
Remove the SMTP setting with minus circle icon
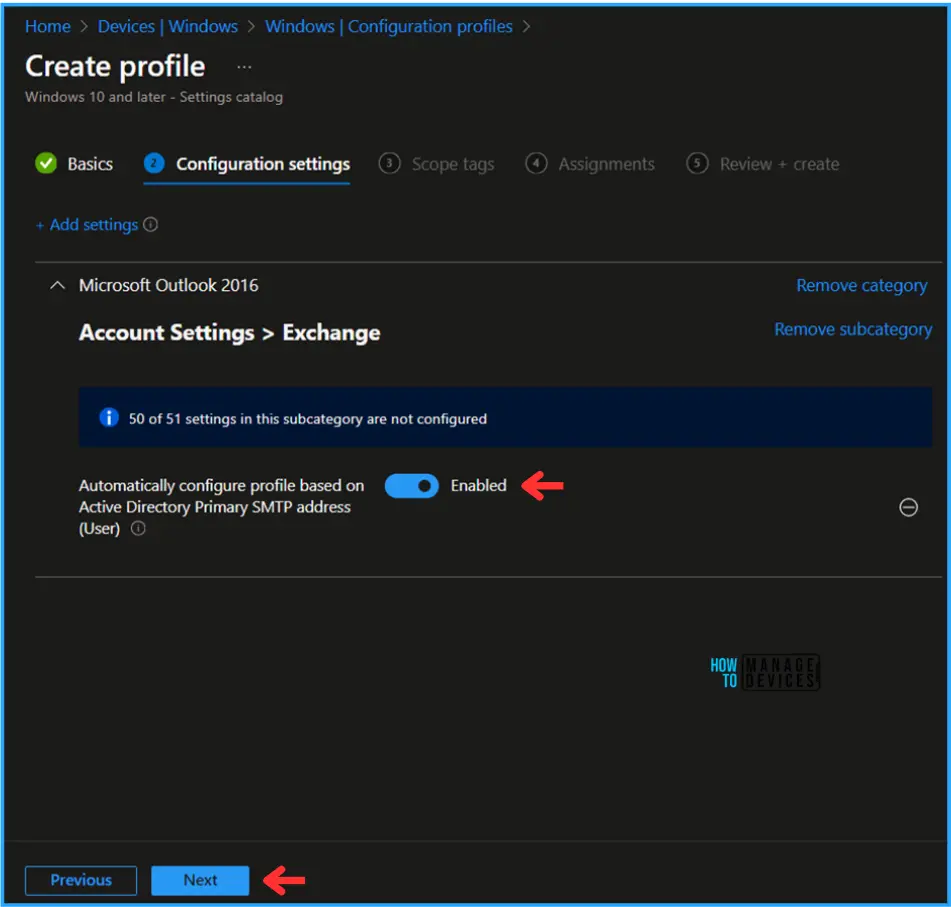[x=908, y=507]
